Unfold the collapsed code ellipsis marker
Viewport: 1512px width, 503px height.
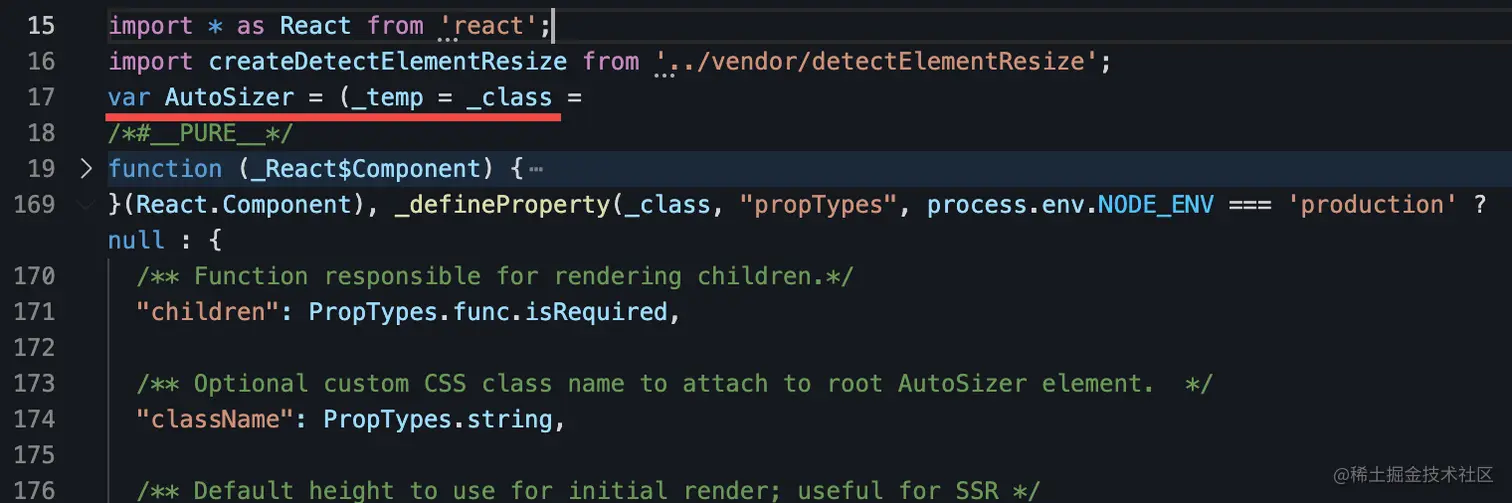[x=535, y=169]
